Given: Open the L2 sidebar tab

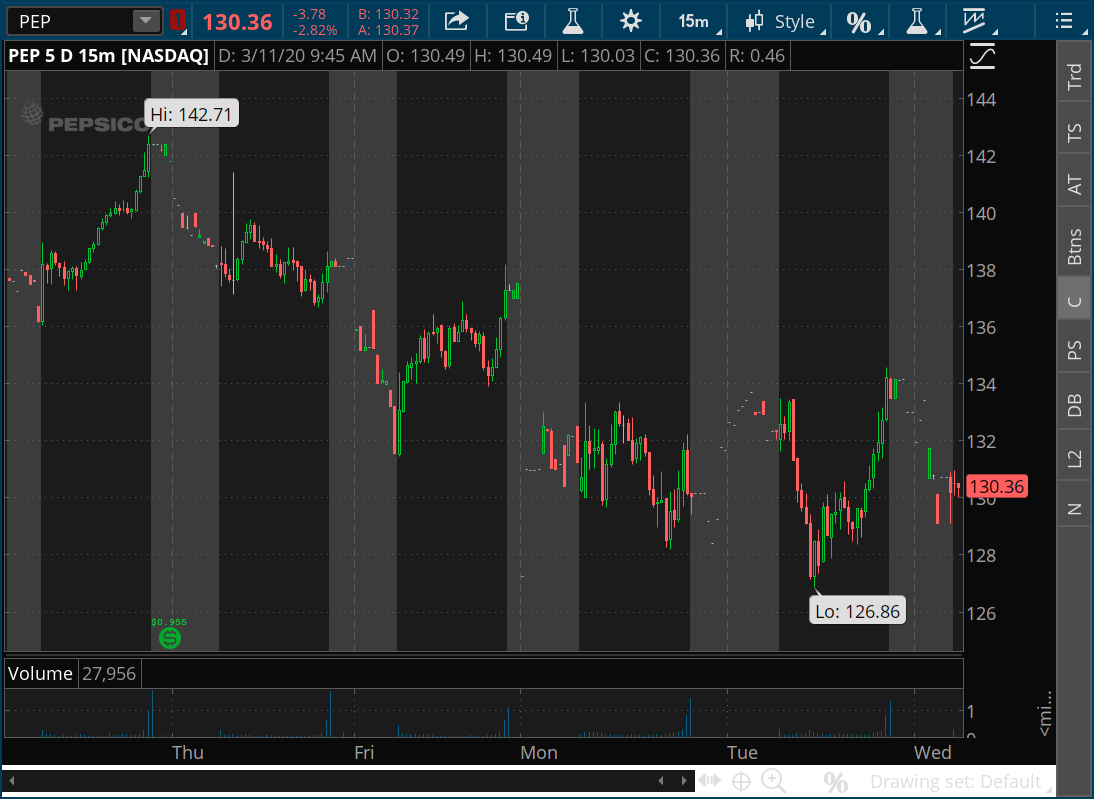Looking at the screenshot, I should coord(1074,458).
